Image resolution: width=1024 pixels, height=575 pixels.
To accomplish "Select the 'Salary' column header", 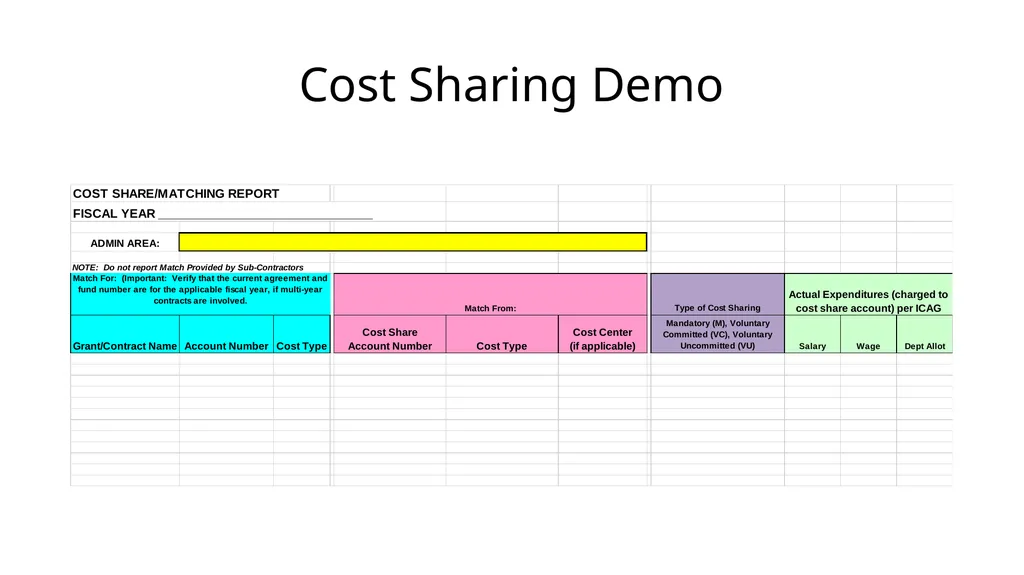I will [x=812, y=335].
